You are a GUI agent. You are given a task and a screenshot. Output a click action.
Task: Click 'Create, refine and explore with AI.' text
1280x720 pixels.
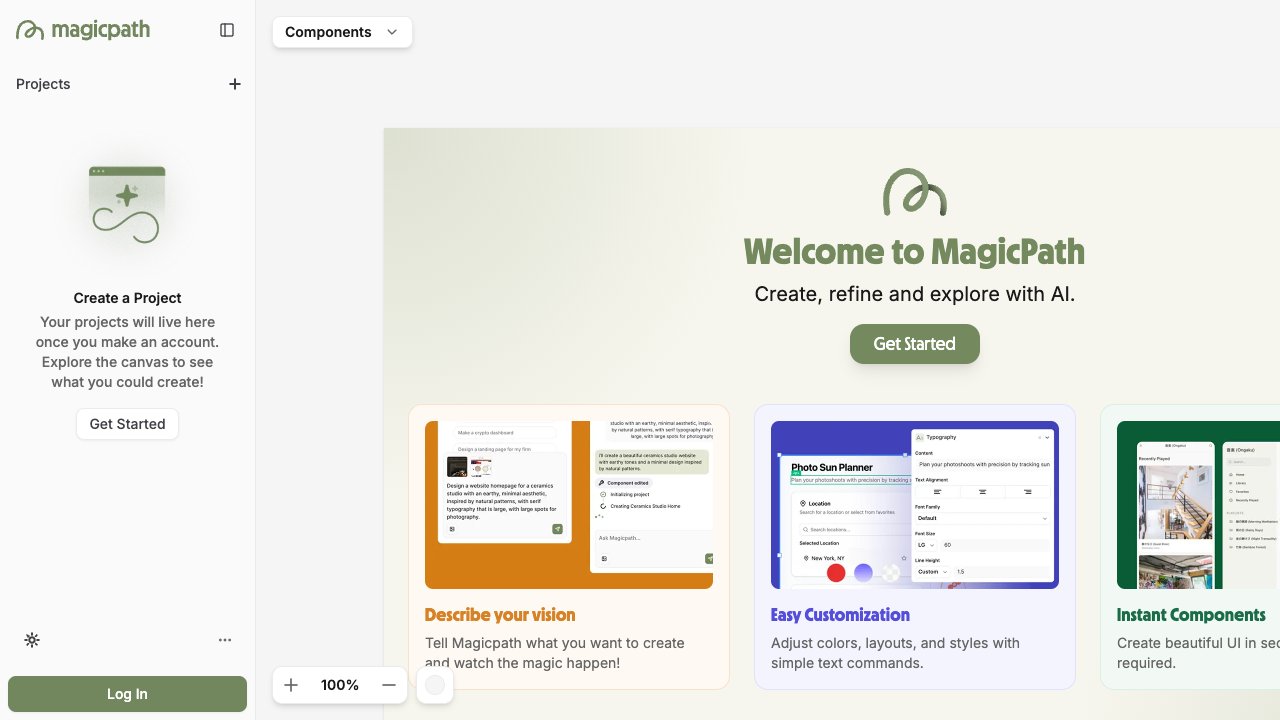915,294
